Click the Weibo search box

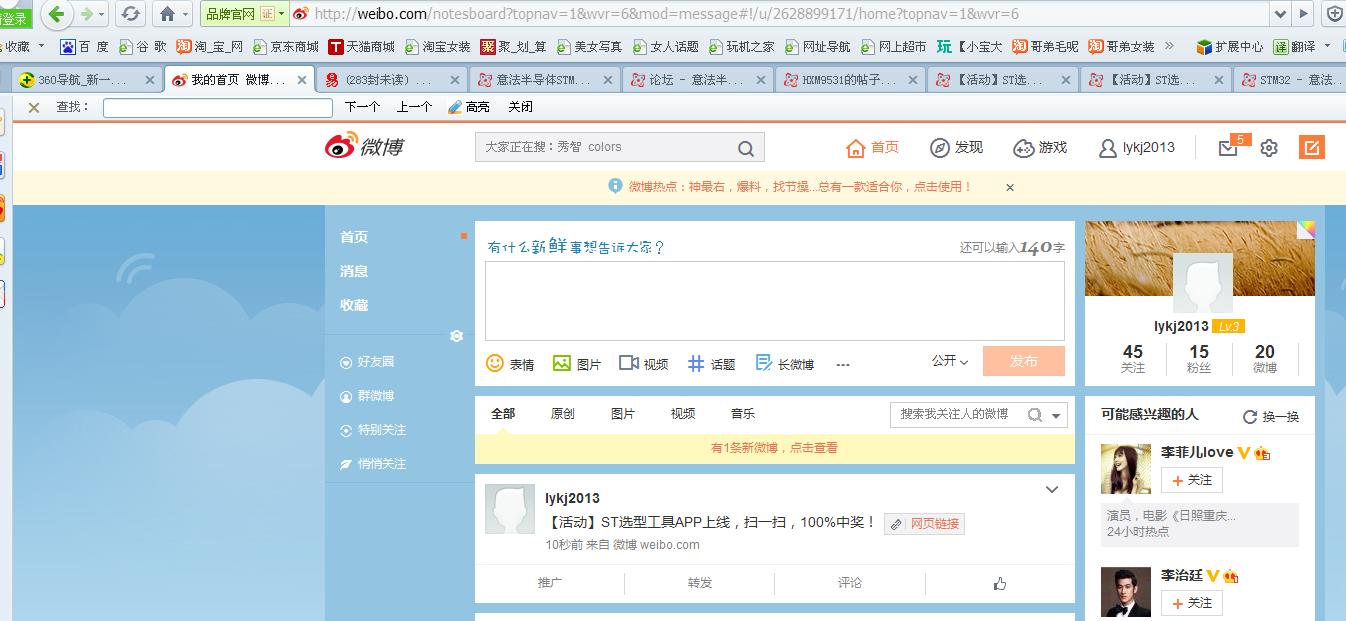tap(606, 147)
